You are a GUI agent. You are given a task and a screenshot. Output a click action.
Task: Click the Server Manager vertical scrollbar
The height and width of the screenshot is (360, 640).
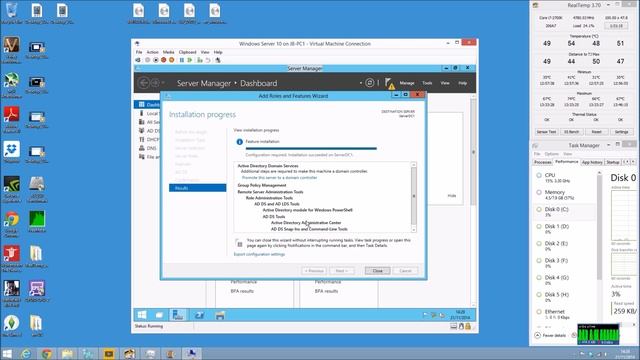[x=473, y=151]
